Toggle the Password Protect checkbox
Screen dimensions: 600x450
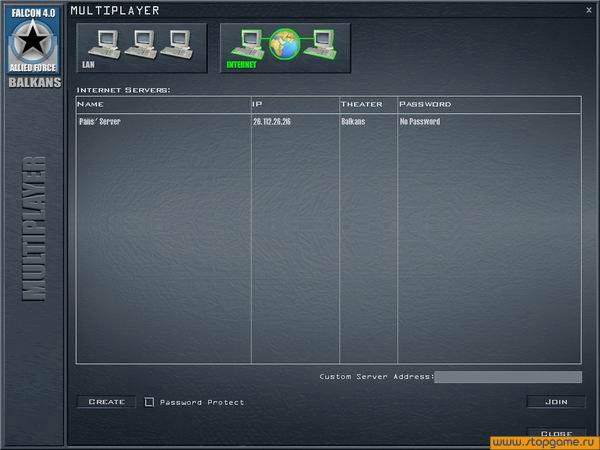pyautogui.click(x=149, y=402)
